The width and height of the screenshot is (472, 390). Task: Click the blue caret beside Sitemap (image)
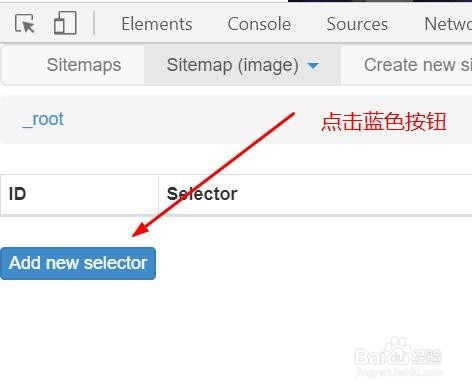point(313,66)
